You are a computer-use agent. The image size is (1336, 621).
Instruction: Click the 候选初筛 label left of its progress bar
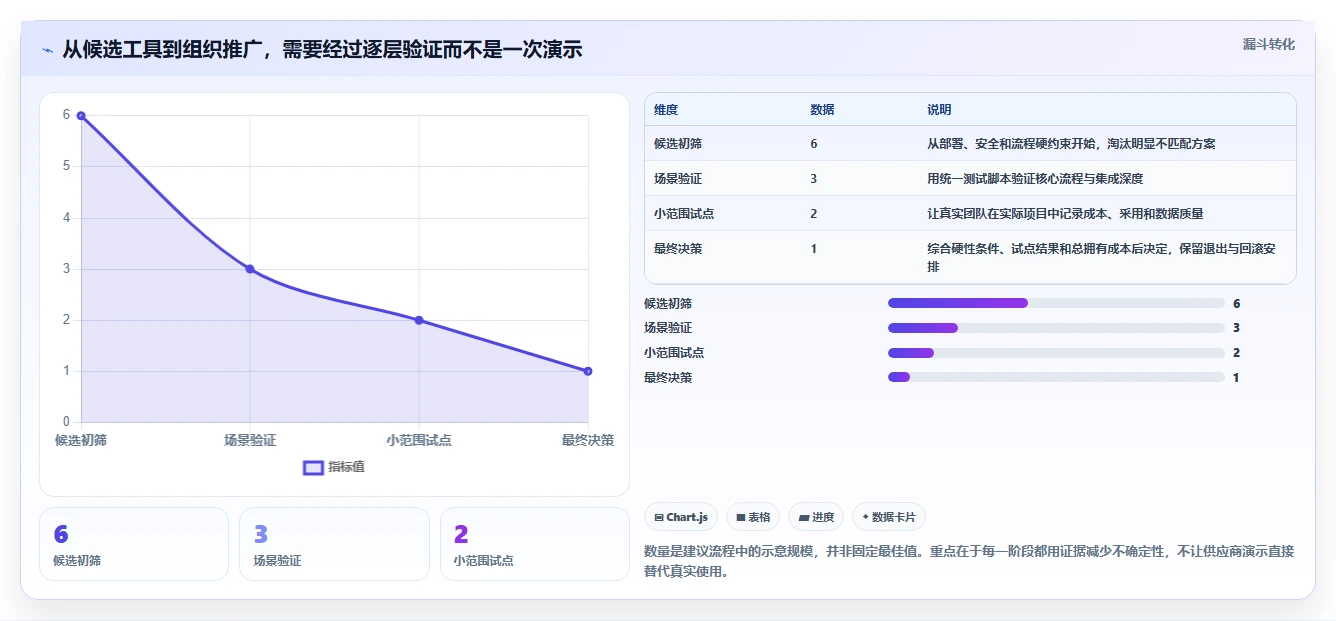tap(668, 303)
